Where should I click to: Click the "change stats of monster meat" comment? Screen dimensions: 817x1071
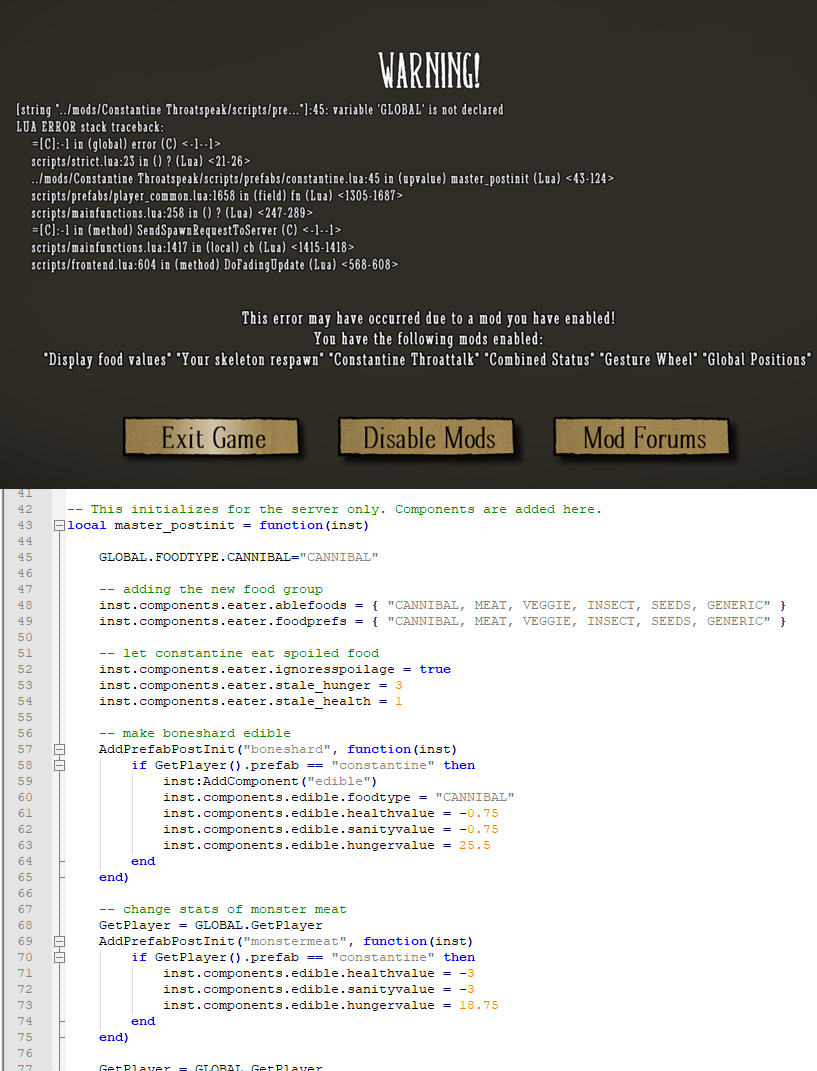(222, 909)
